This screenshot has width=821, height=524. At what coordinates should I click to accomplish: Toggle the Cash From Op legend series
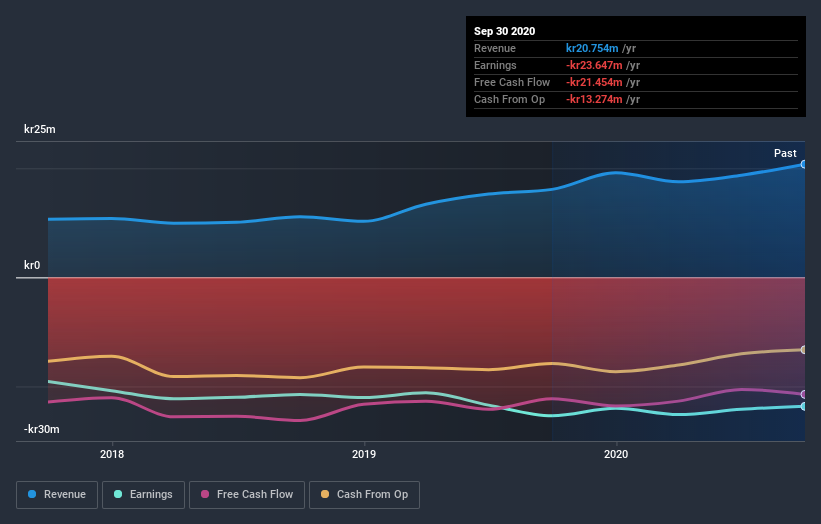pos(364,495)
